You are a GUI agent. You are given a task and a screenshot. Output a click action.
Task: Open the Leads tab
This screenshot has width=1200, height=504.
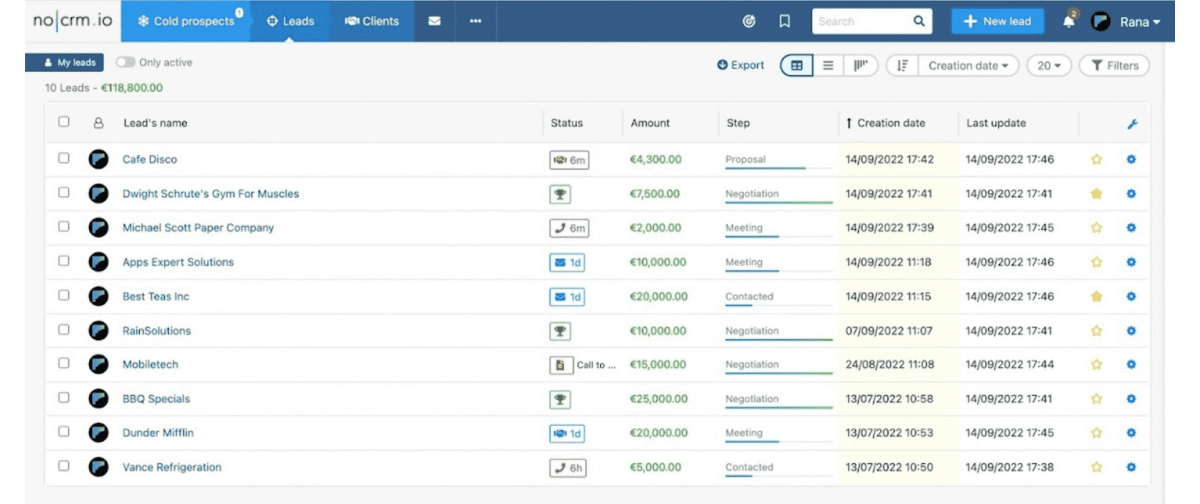[x=291, y=21]
